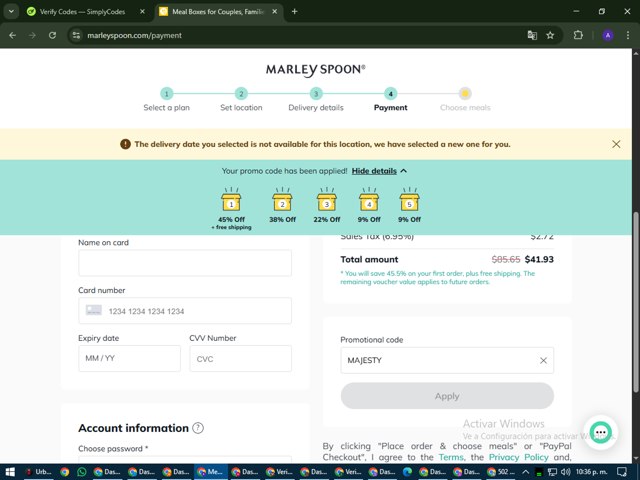Reload the Marley Spoon payment page

[52, 36]
